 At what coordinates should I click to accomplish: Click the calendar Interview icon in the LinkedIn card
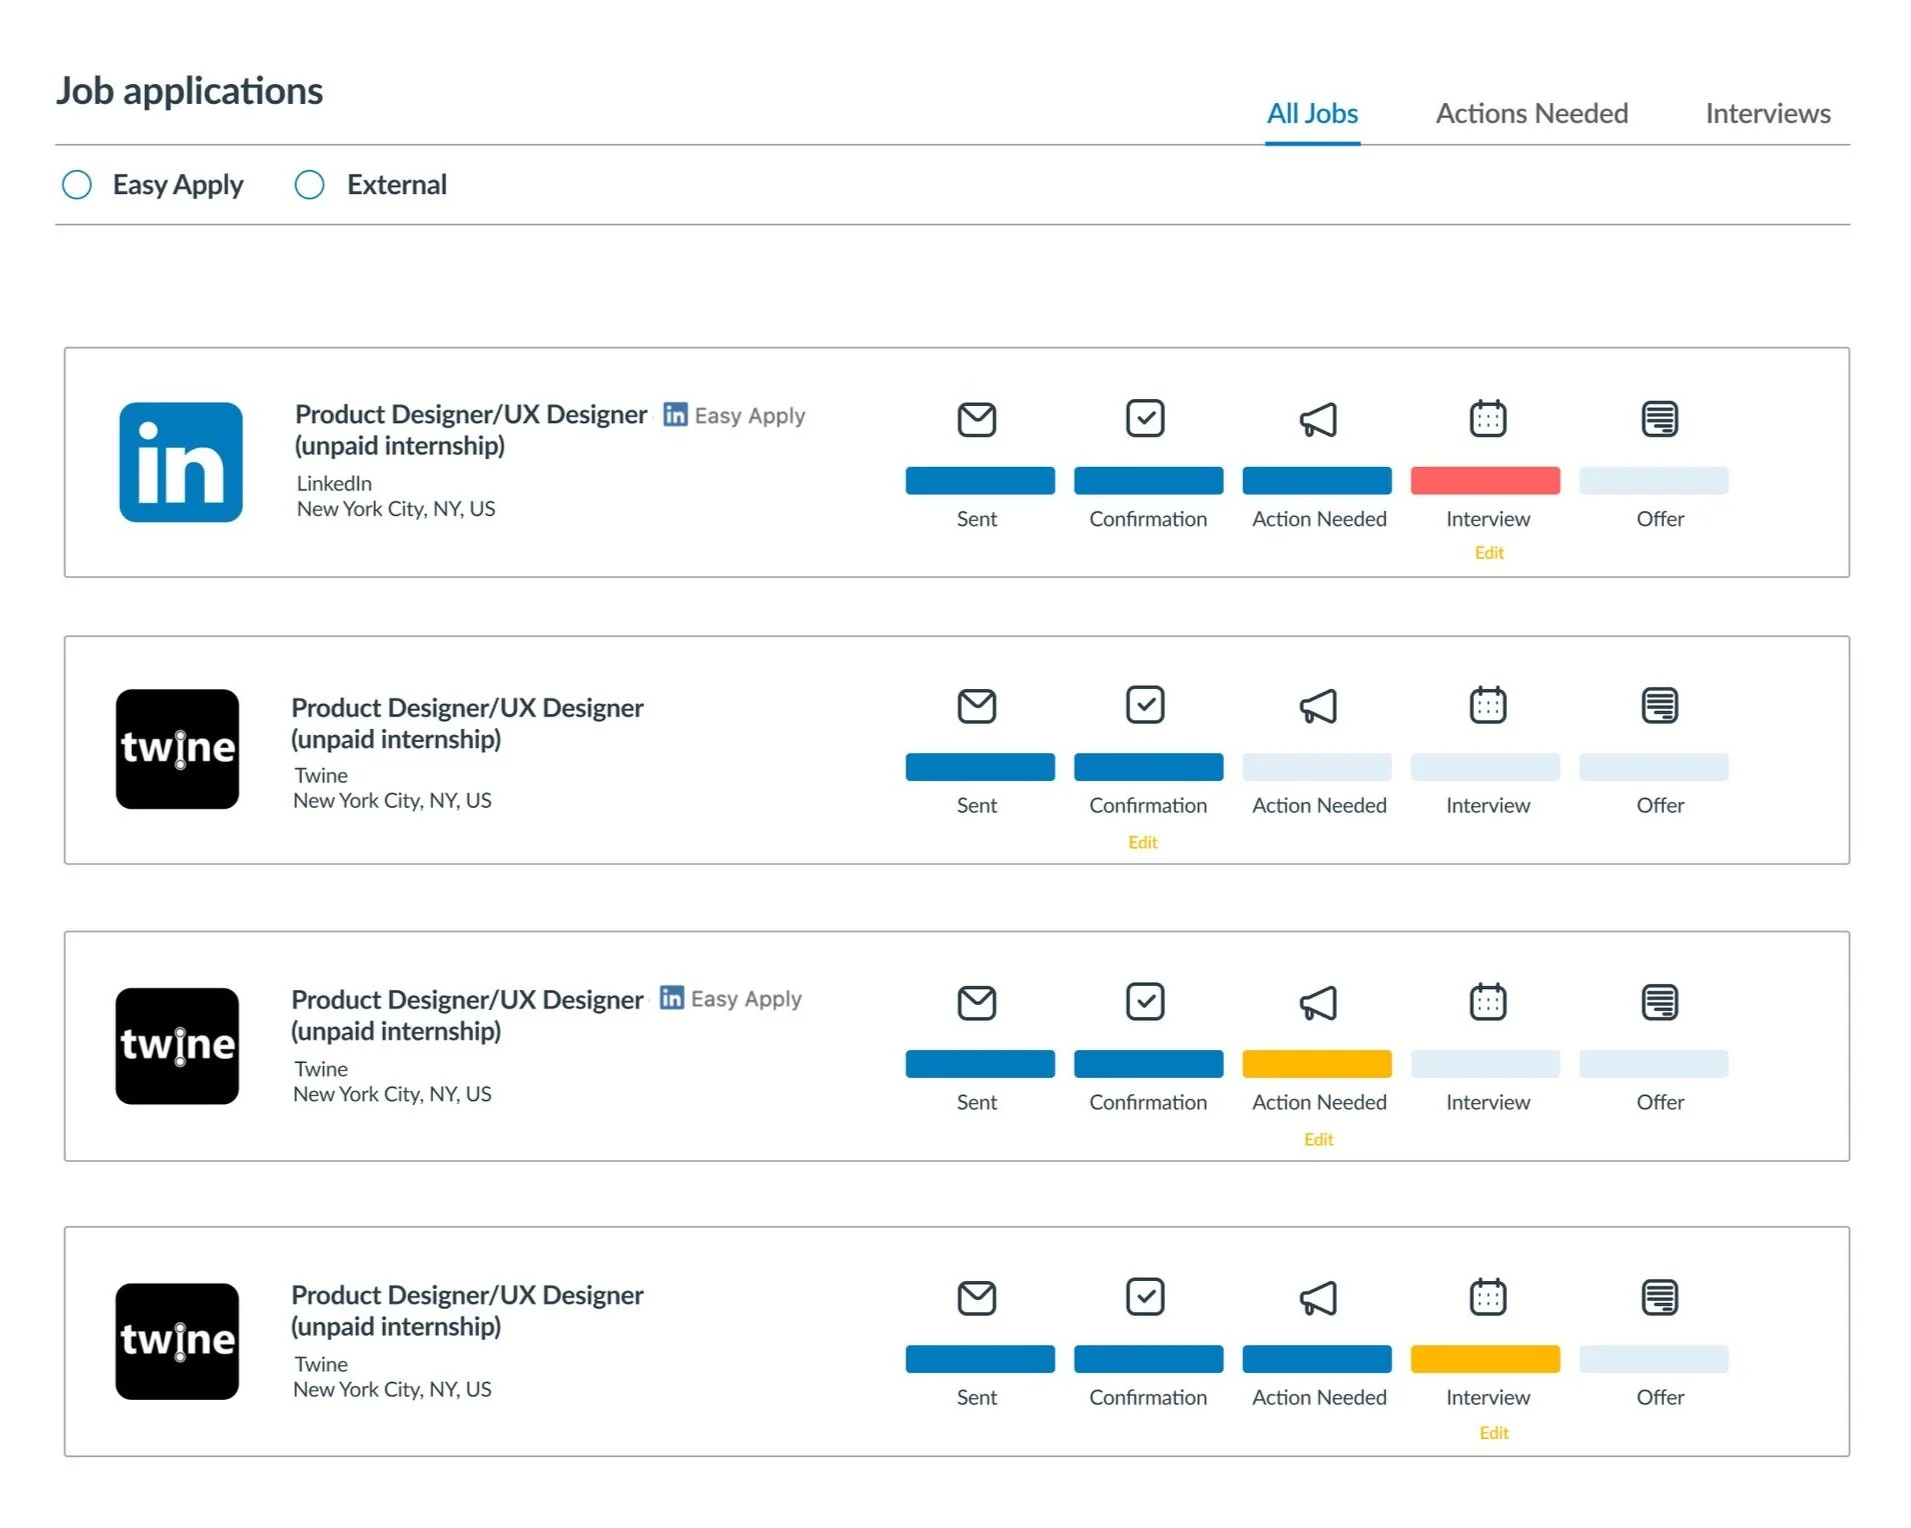point(1487,418)
